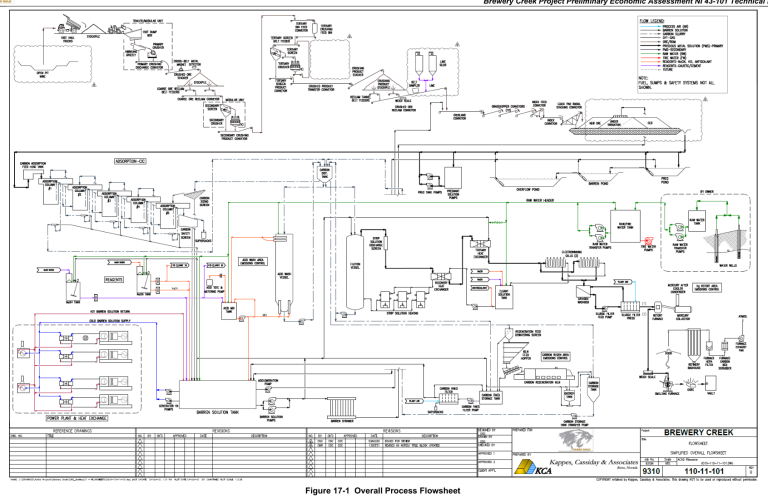Click the 'SMELTING FURNACE' caption

667,393
